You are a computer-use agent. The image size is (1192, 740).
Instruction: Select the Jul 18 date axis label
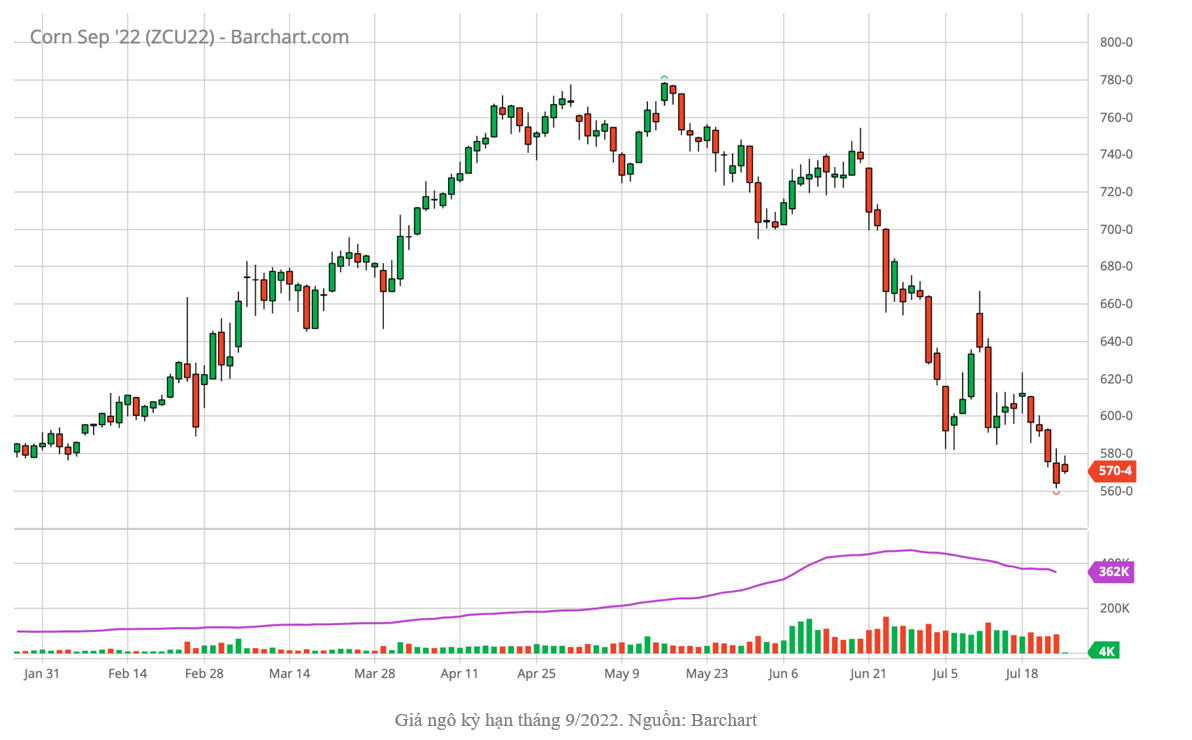click(1022, 674)
